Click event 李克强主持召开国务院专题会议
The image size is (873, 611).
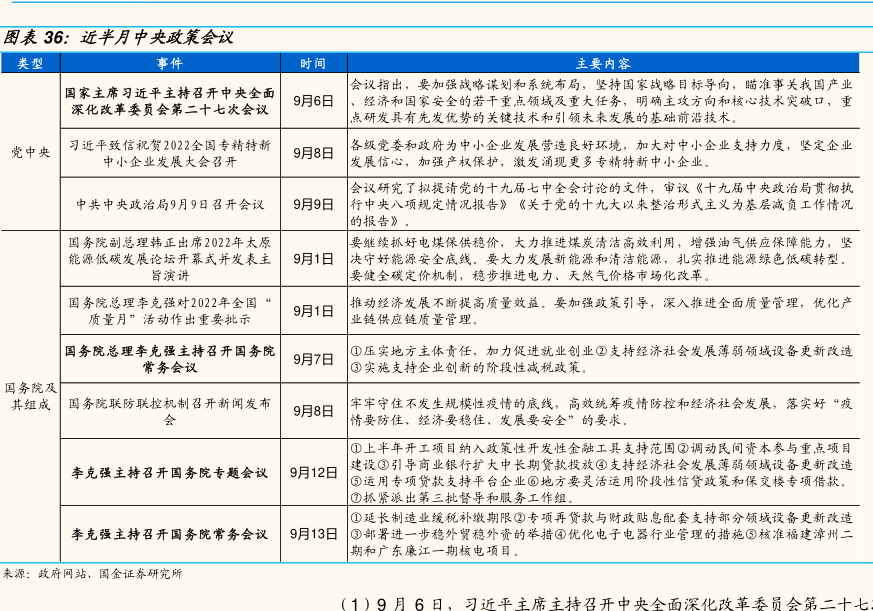click(x=170, y=473)
